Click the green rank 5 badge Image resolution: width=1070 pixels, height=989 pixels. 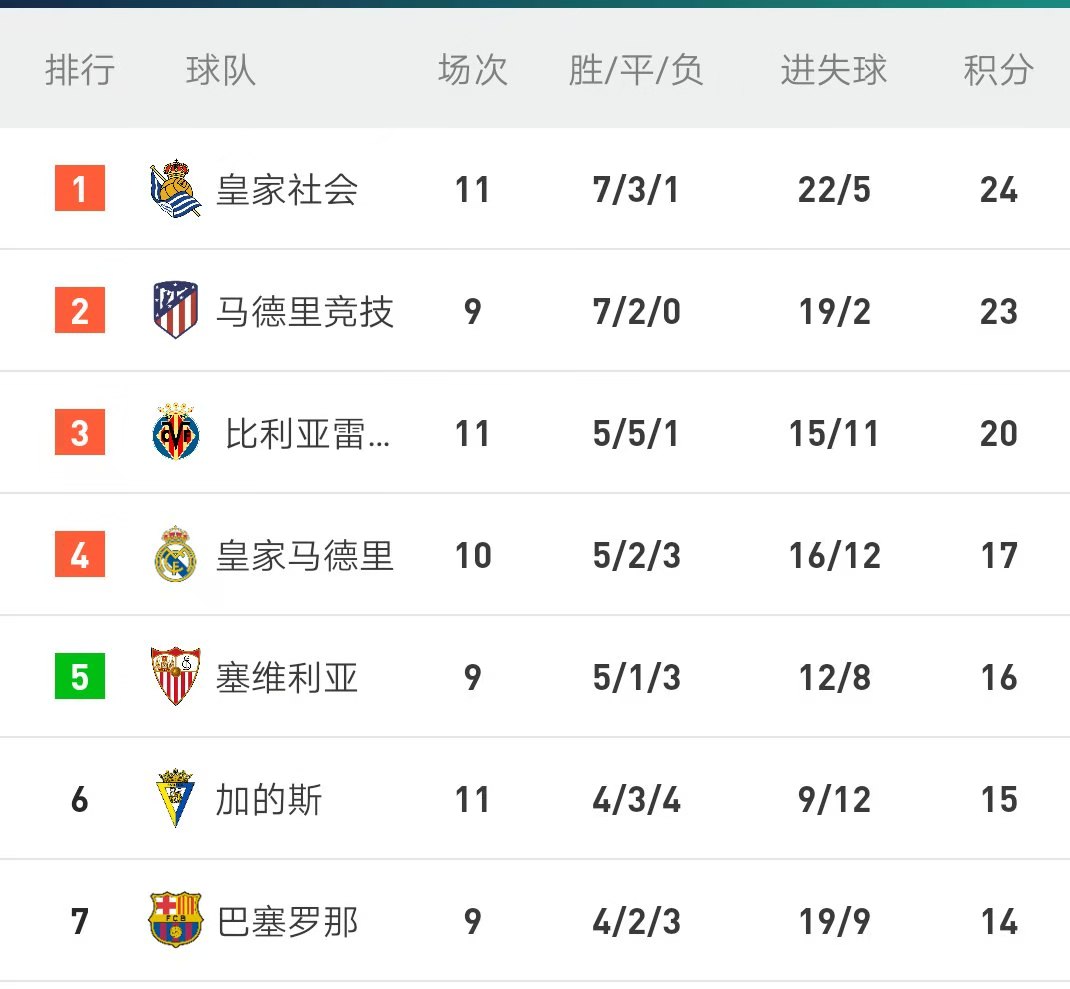(x=80, y=676)
